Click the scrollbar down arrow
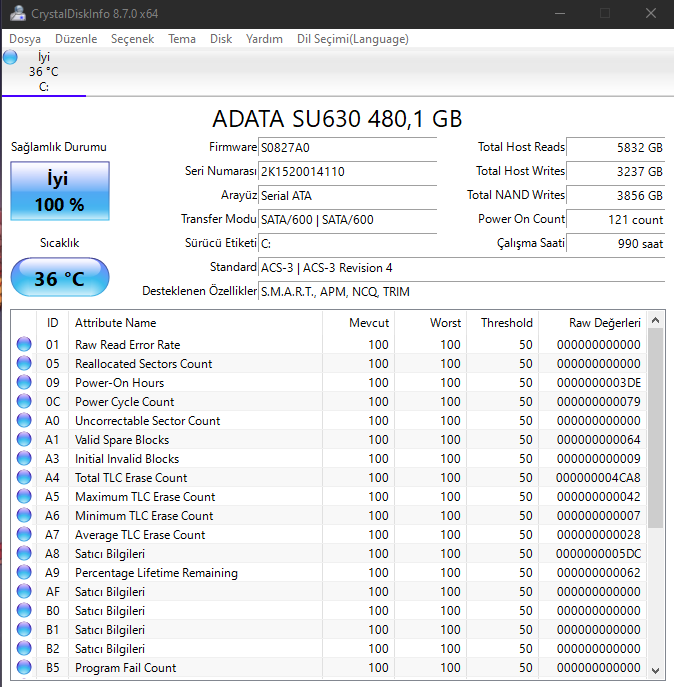Screen dimensions: 674x687 pyautogui.click(x=656, y=670)
